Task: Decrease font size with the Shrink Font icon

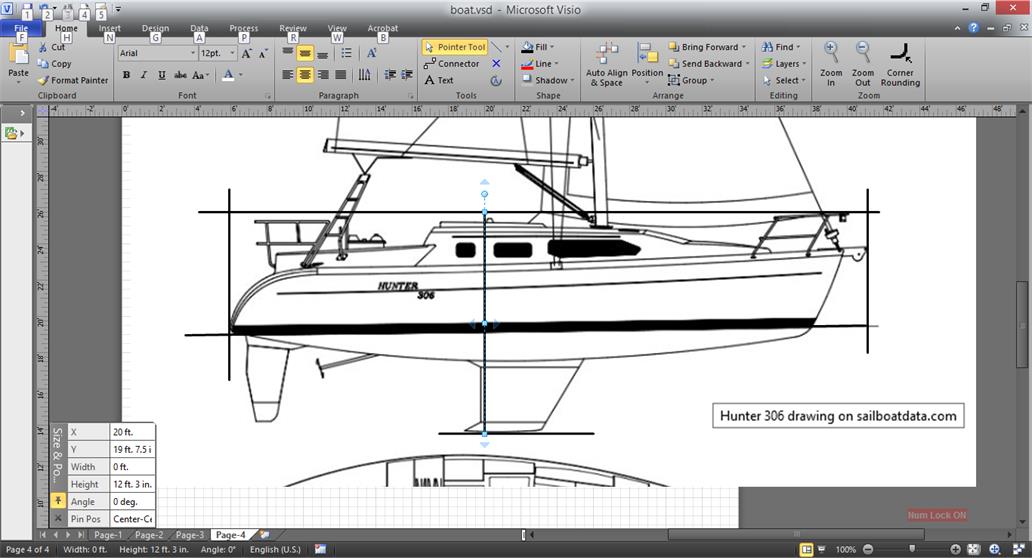Action: 263,53
